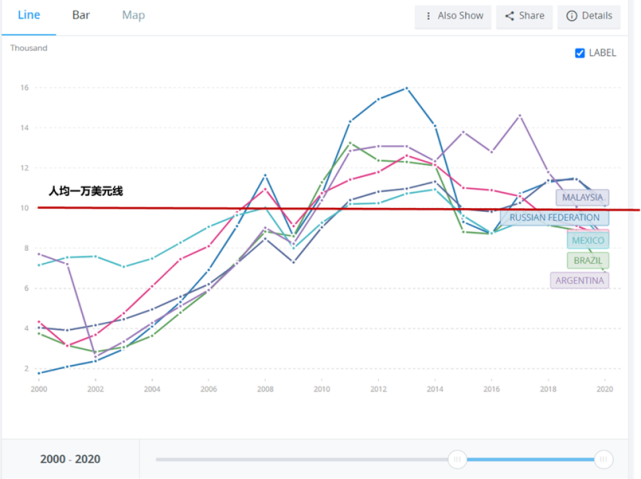641x479 pixels.
Task: Click the grey track of year range slider
Action: 300,459
